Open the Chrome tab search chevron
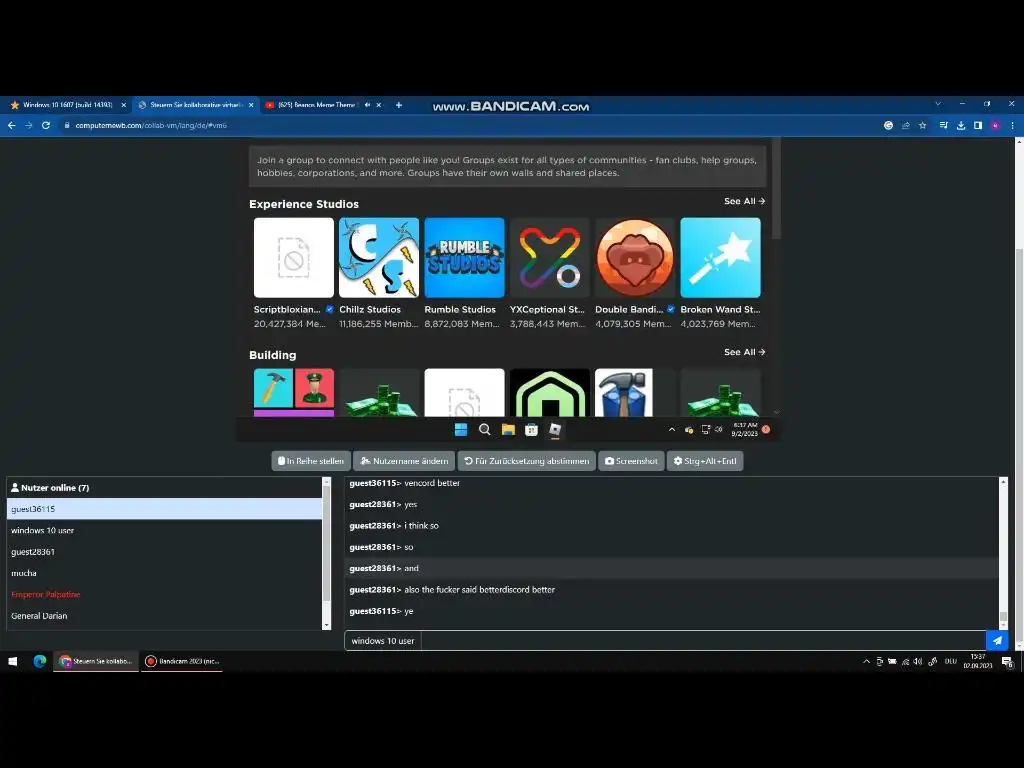Image resolution: width=1024 pixels, height=768 pixels. pyautogui.click(x=938, y=104)
